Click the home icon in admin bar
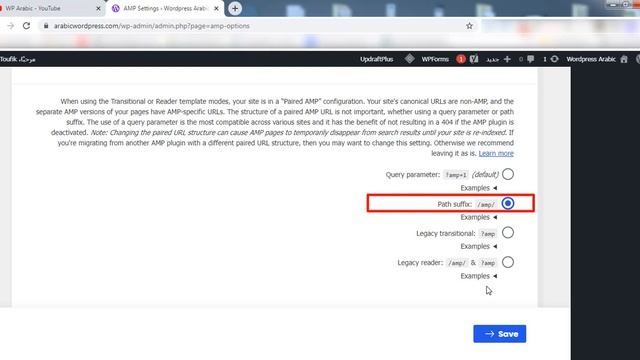 pos(624,59)
